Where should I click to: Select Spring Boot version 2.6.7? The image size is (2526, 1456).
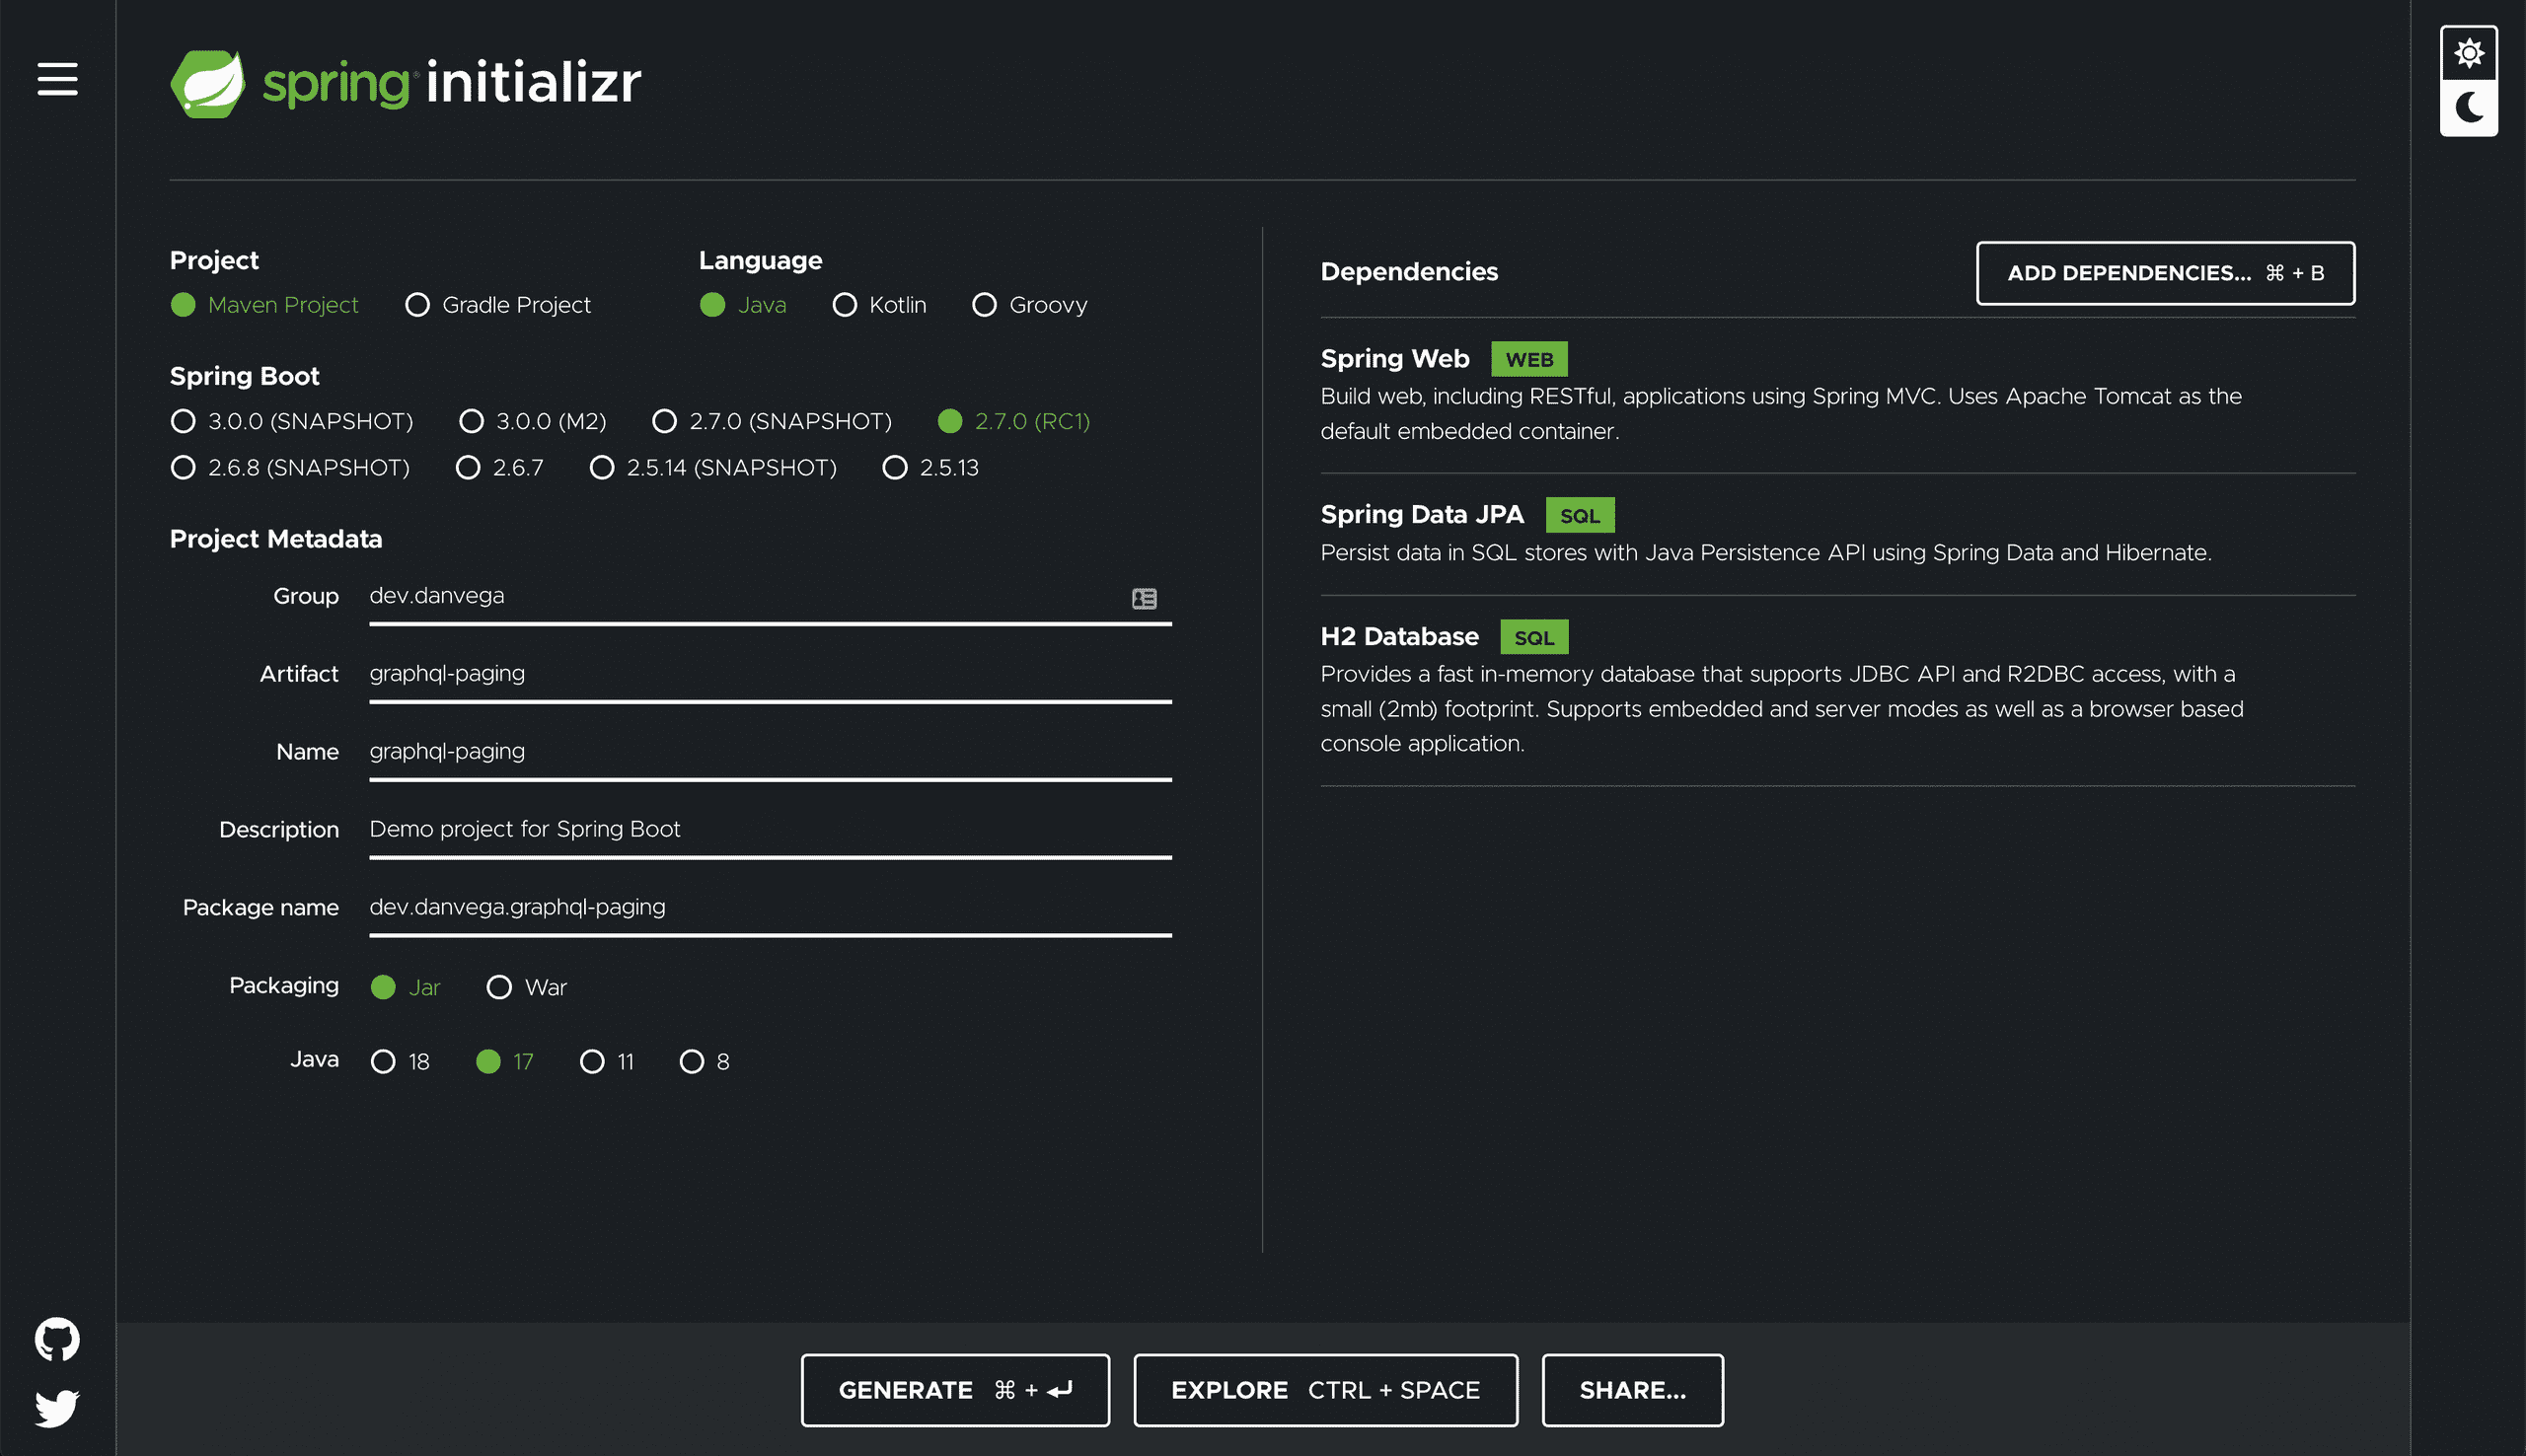coord(468,467)
